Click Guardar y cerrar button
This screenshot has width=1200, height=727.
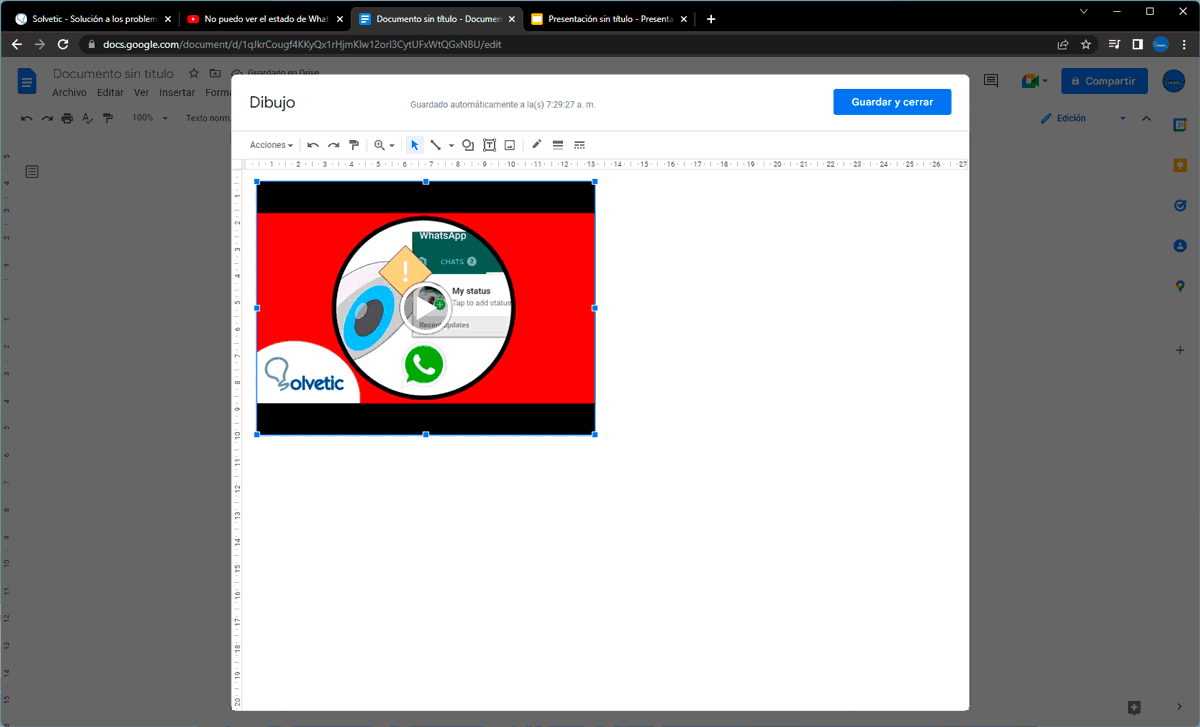(x=892, y=102)
